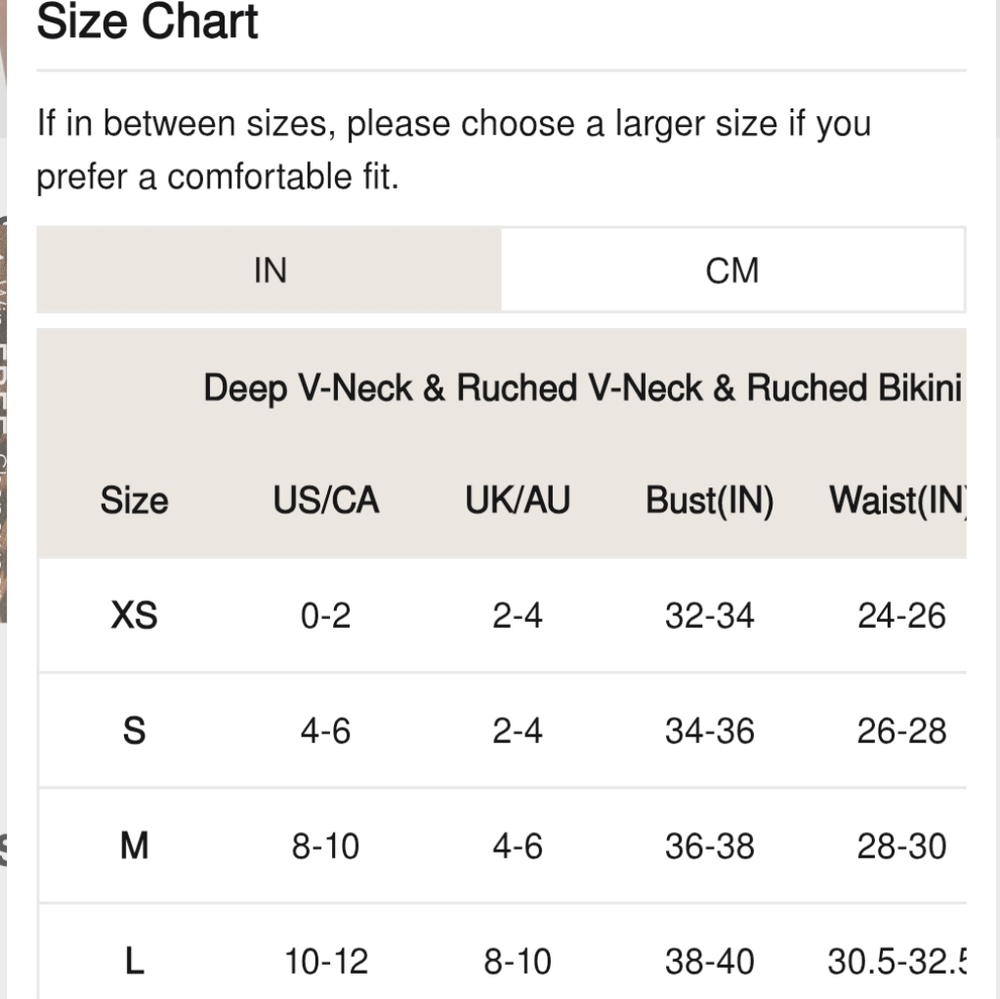
Task: Click the US/CA column header
Action: (326, 500)
